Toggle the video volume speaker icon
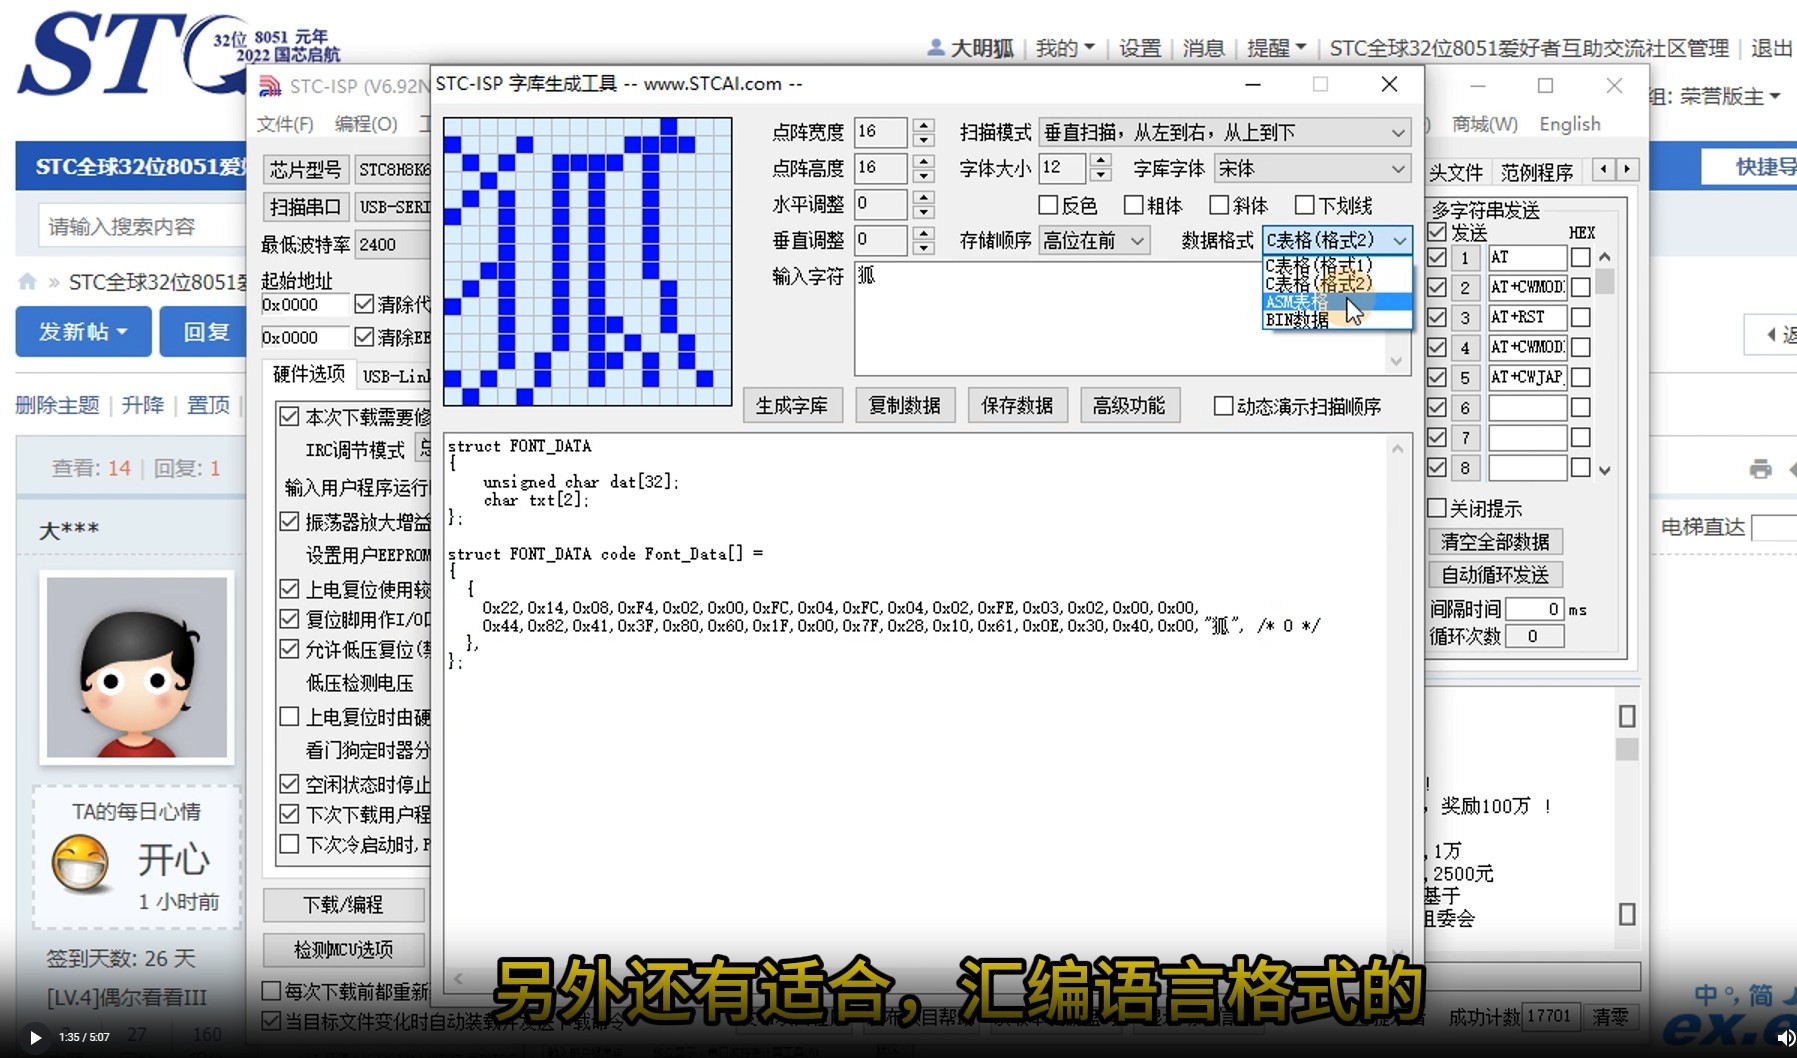Screen dimensions: 1797x1058 tap(1785, 1038)
